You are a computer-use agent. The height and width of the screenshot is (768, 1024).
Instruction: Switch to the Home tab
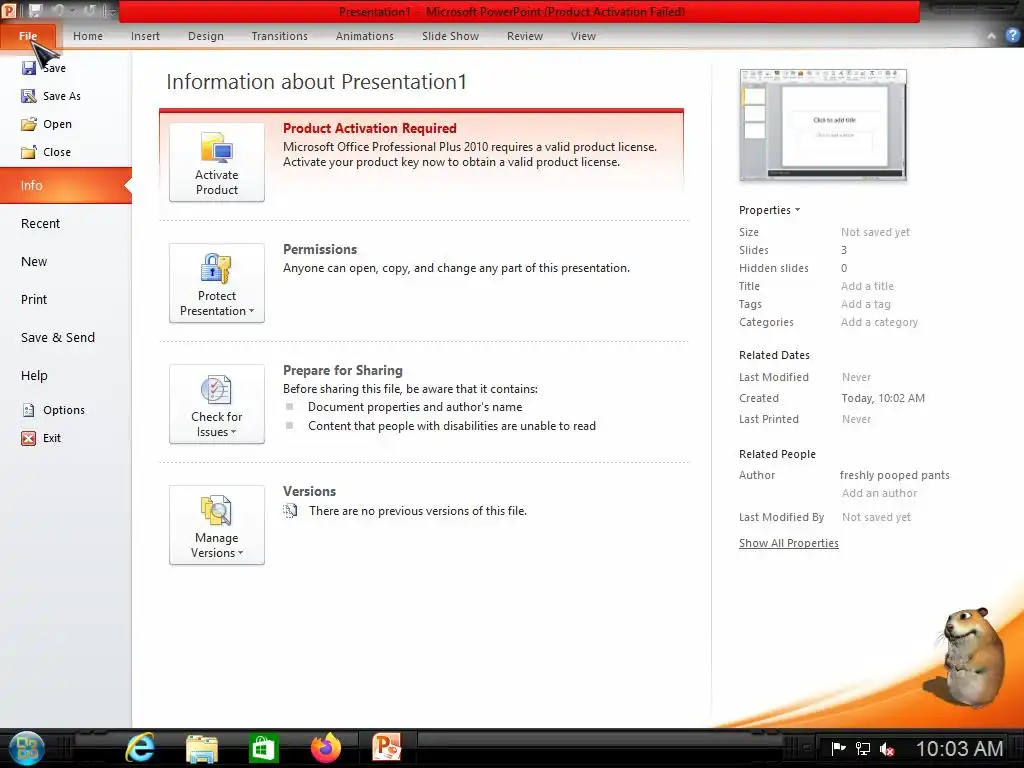(88, 36)
